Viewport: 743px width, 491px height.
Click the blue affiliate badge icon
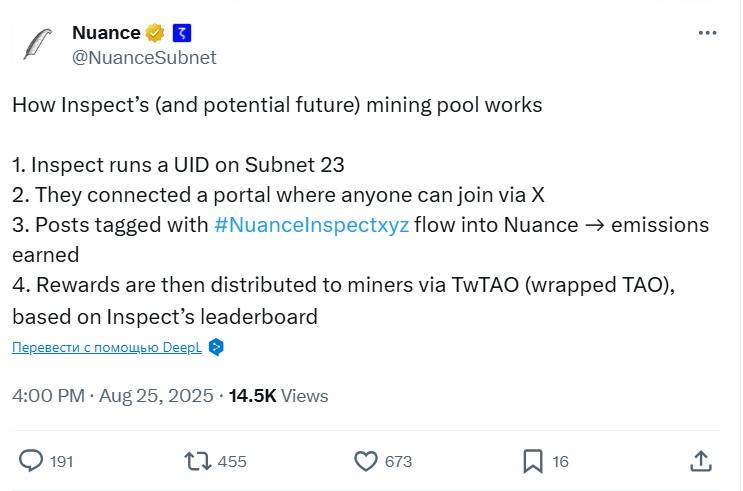[183, 32]
